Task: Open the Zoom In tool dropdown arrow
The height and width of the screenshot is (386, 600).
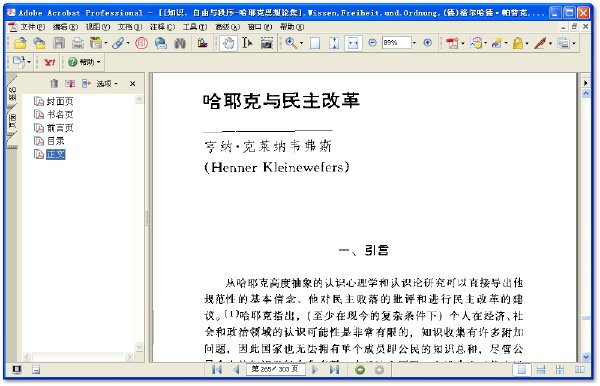Action: coord(301,43)
